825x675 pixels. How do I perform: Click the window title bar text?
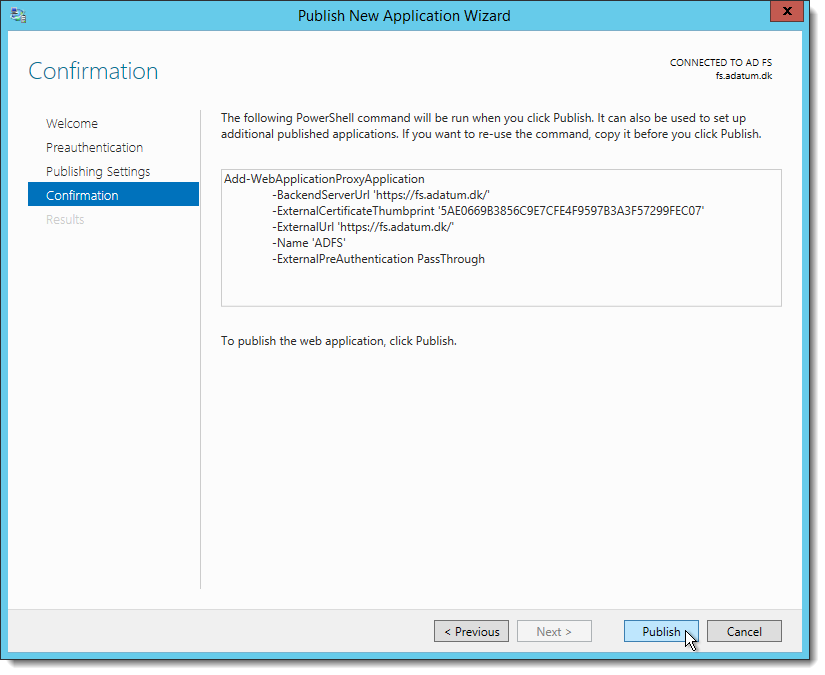pyautogui.click(x=404, y=15)
